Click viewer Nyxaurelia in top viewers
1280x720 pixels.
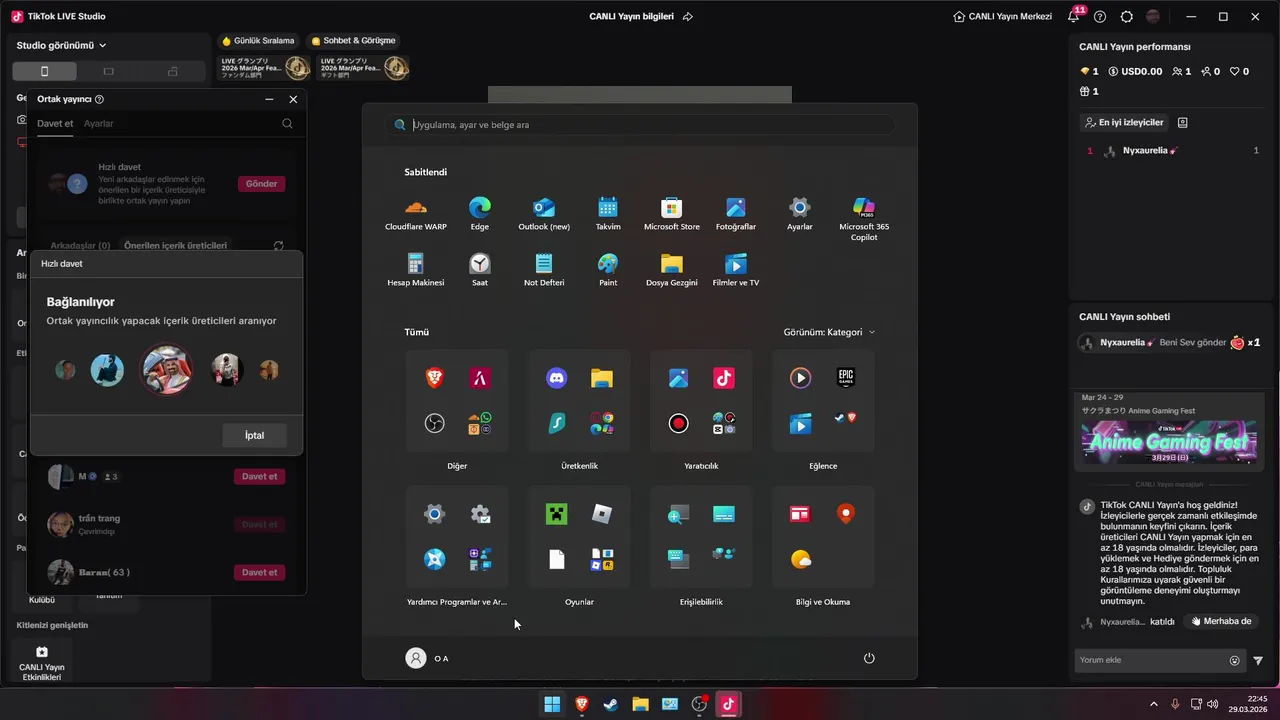coord(1150,151)
